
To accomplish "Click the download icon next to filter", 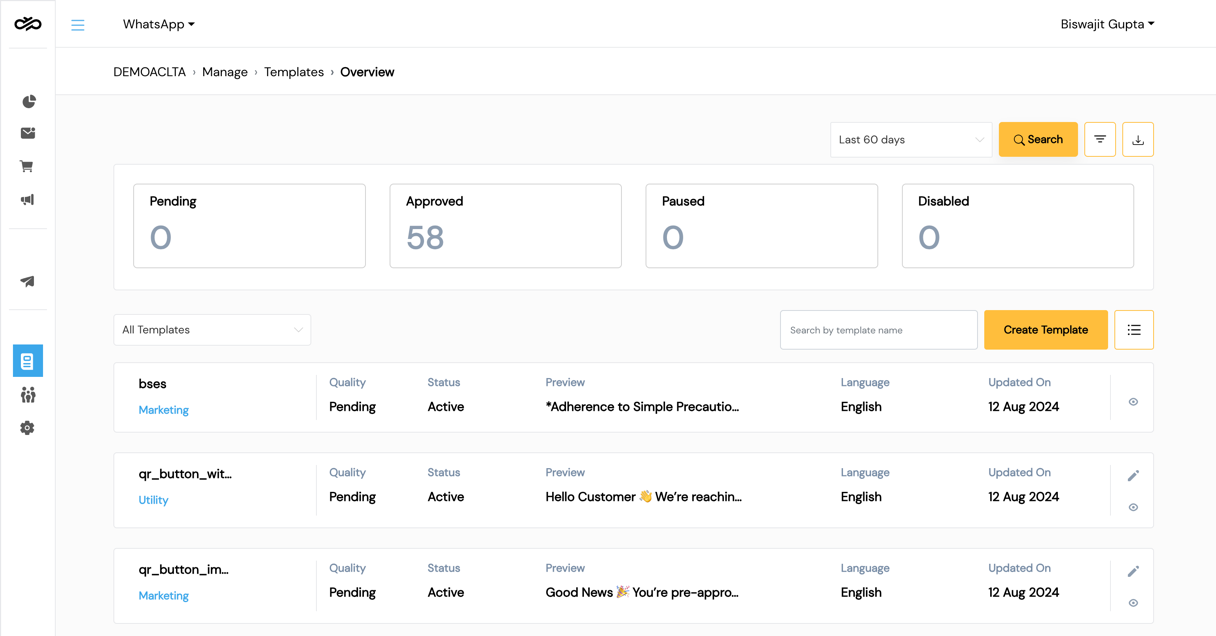I will pos(1138,140).
